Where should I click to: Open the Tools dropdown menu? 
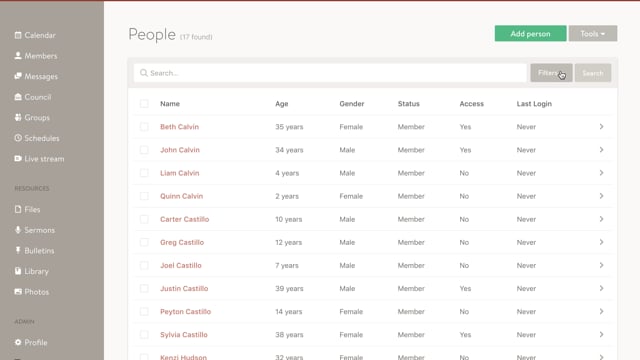tap(593, 33)
